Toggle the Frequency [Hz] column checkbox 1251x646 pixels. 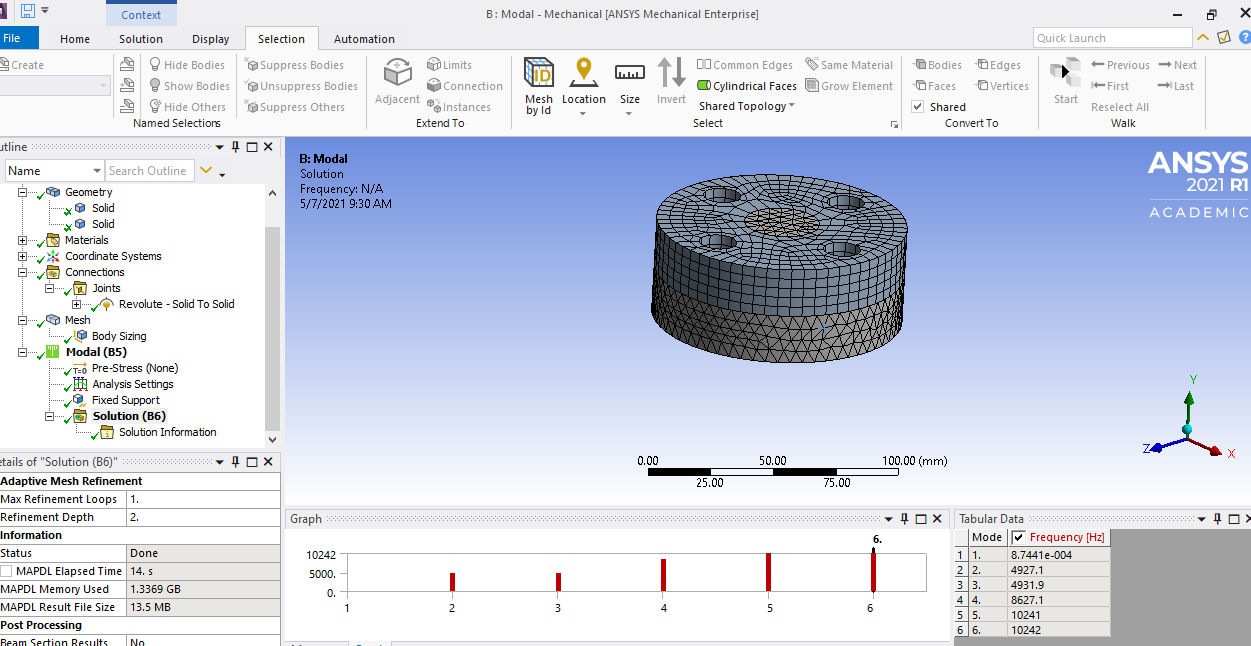tap(1019, 537)
